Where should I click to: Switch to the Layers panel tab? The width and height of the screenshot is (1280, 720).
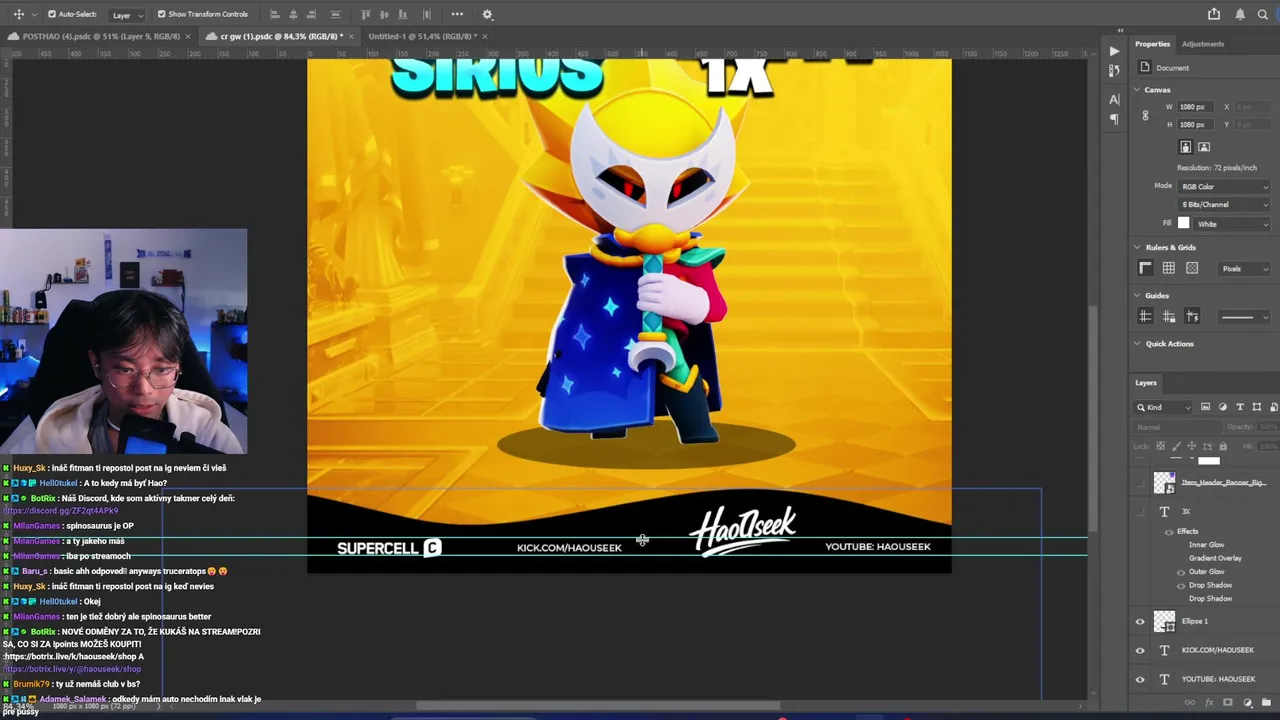tap(1146, 382)
